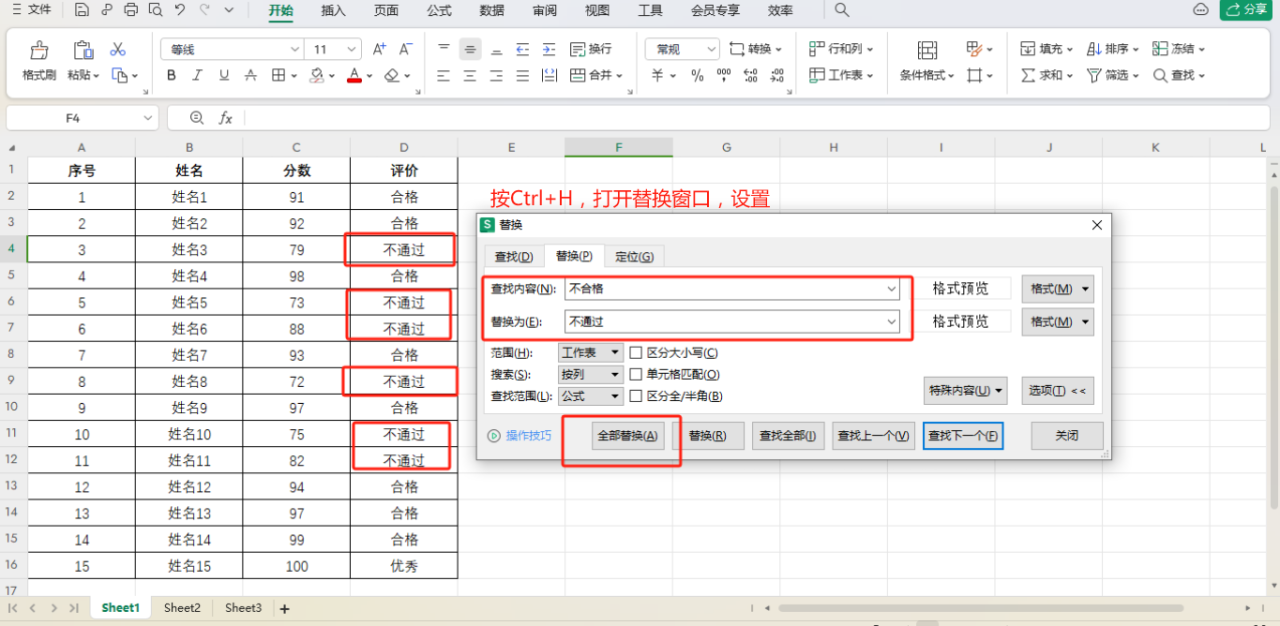Click the 分享 share button
The width and height of the screenshot is (1280, 626).
point(1245,10)
